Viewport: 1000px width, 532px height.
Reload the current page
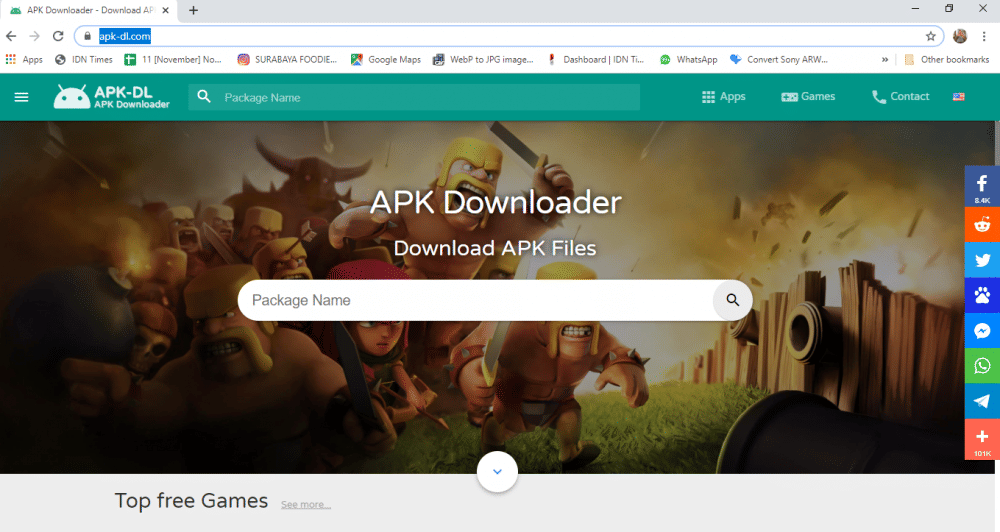58,36
